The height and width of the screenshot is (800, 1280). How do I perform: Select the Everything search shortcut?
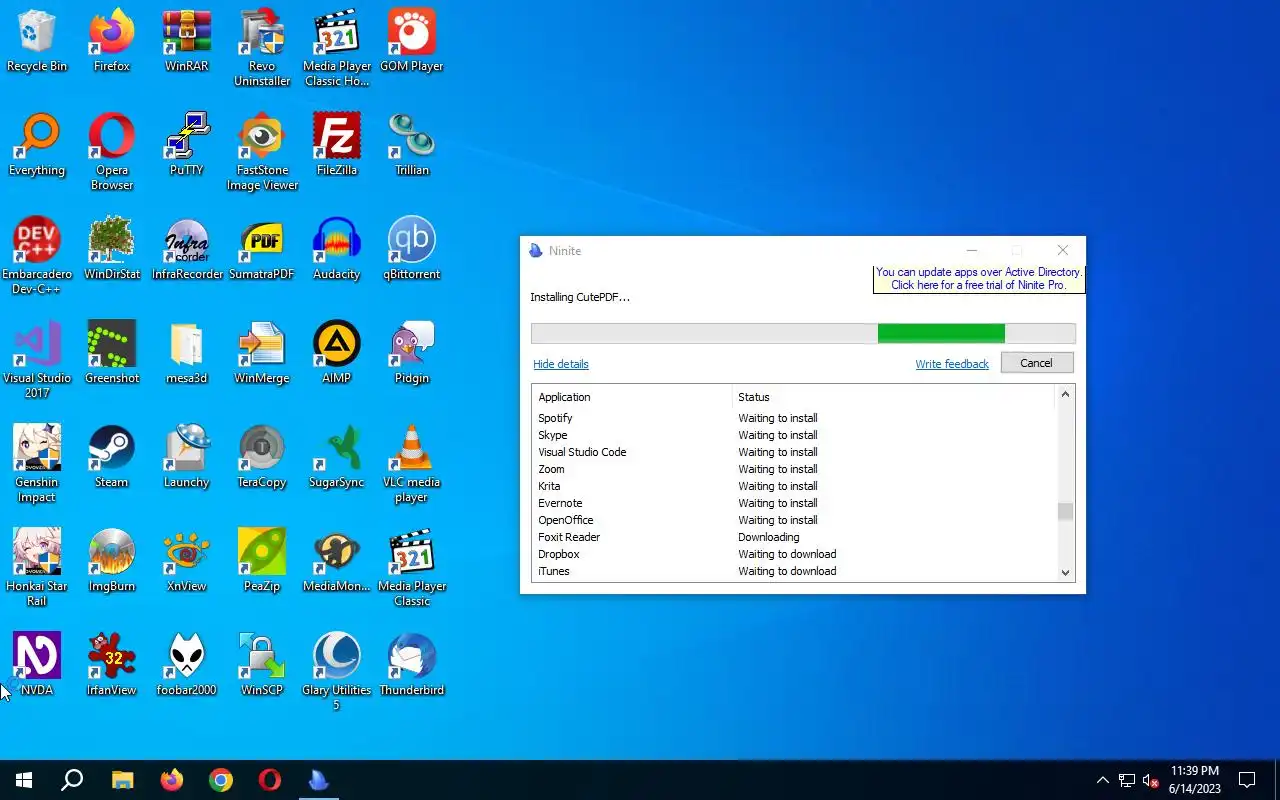(37, 145)
